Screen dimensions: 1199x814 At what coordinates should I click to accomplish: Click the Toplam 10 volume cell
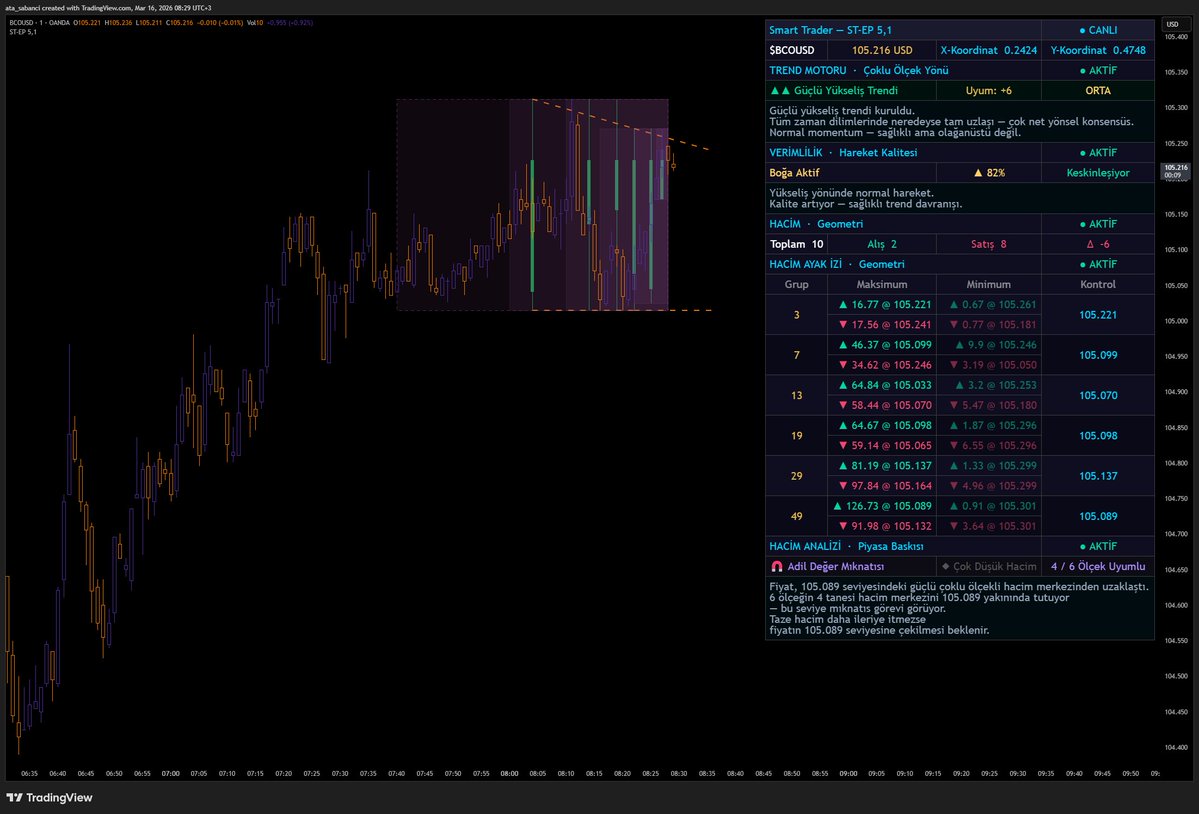click(x=796, y=244)
